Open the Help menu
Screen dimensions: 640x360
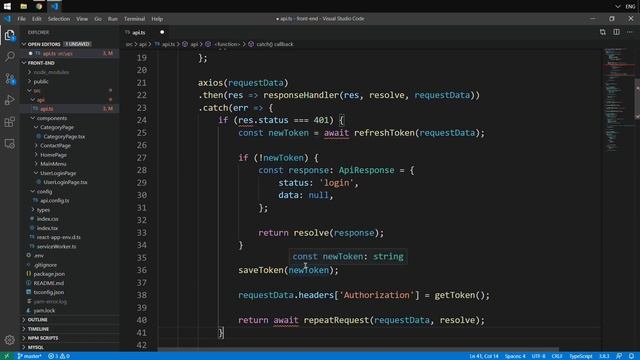pyautogui.click(x=157, y=19)
